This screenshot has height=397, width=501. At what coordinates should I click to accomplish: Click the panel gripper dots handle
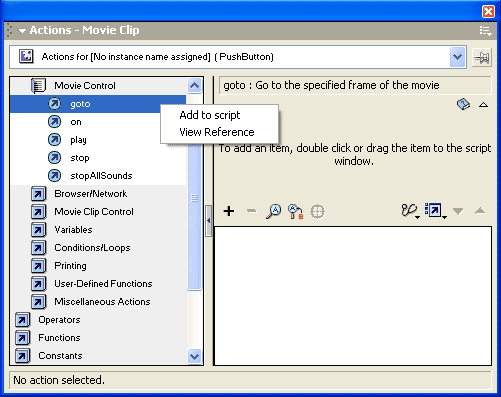click(x=9, y=31)
